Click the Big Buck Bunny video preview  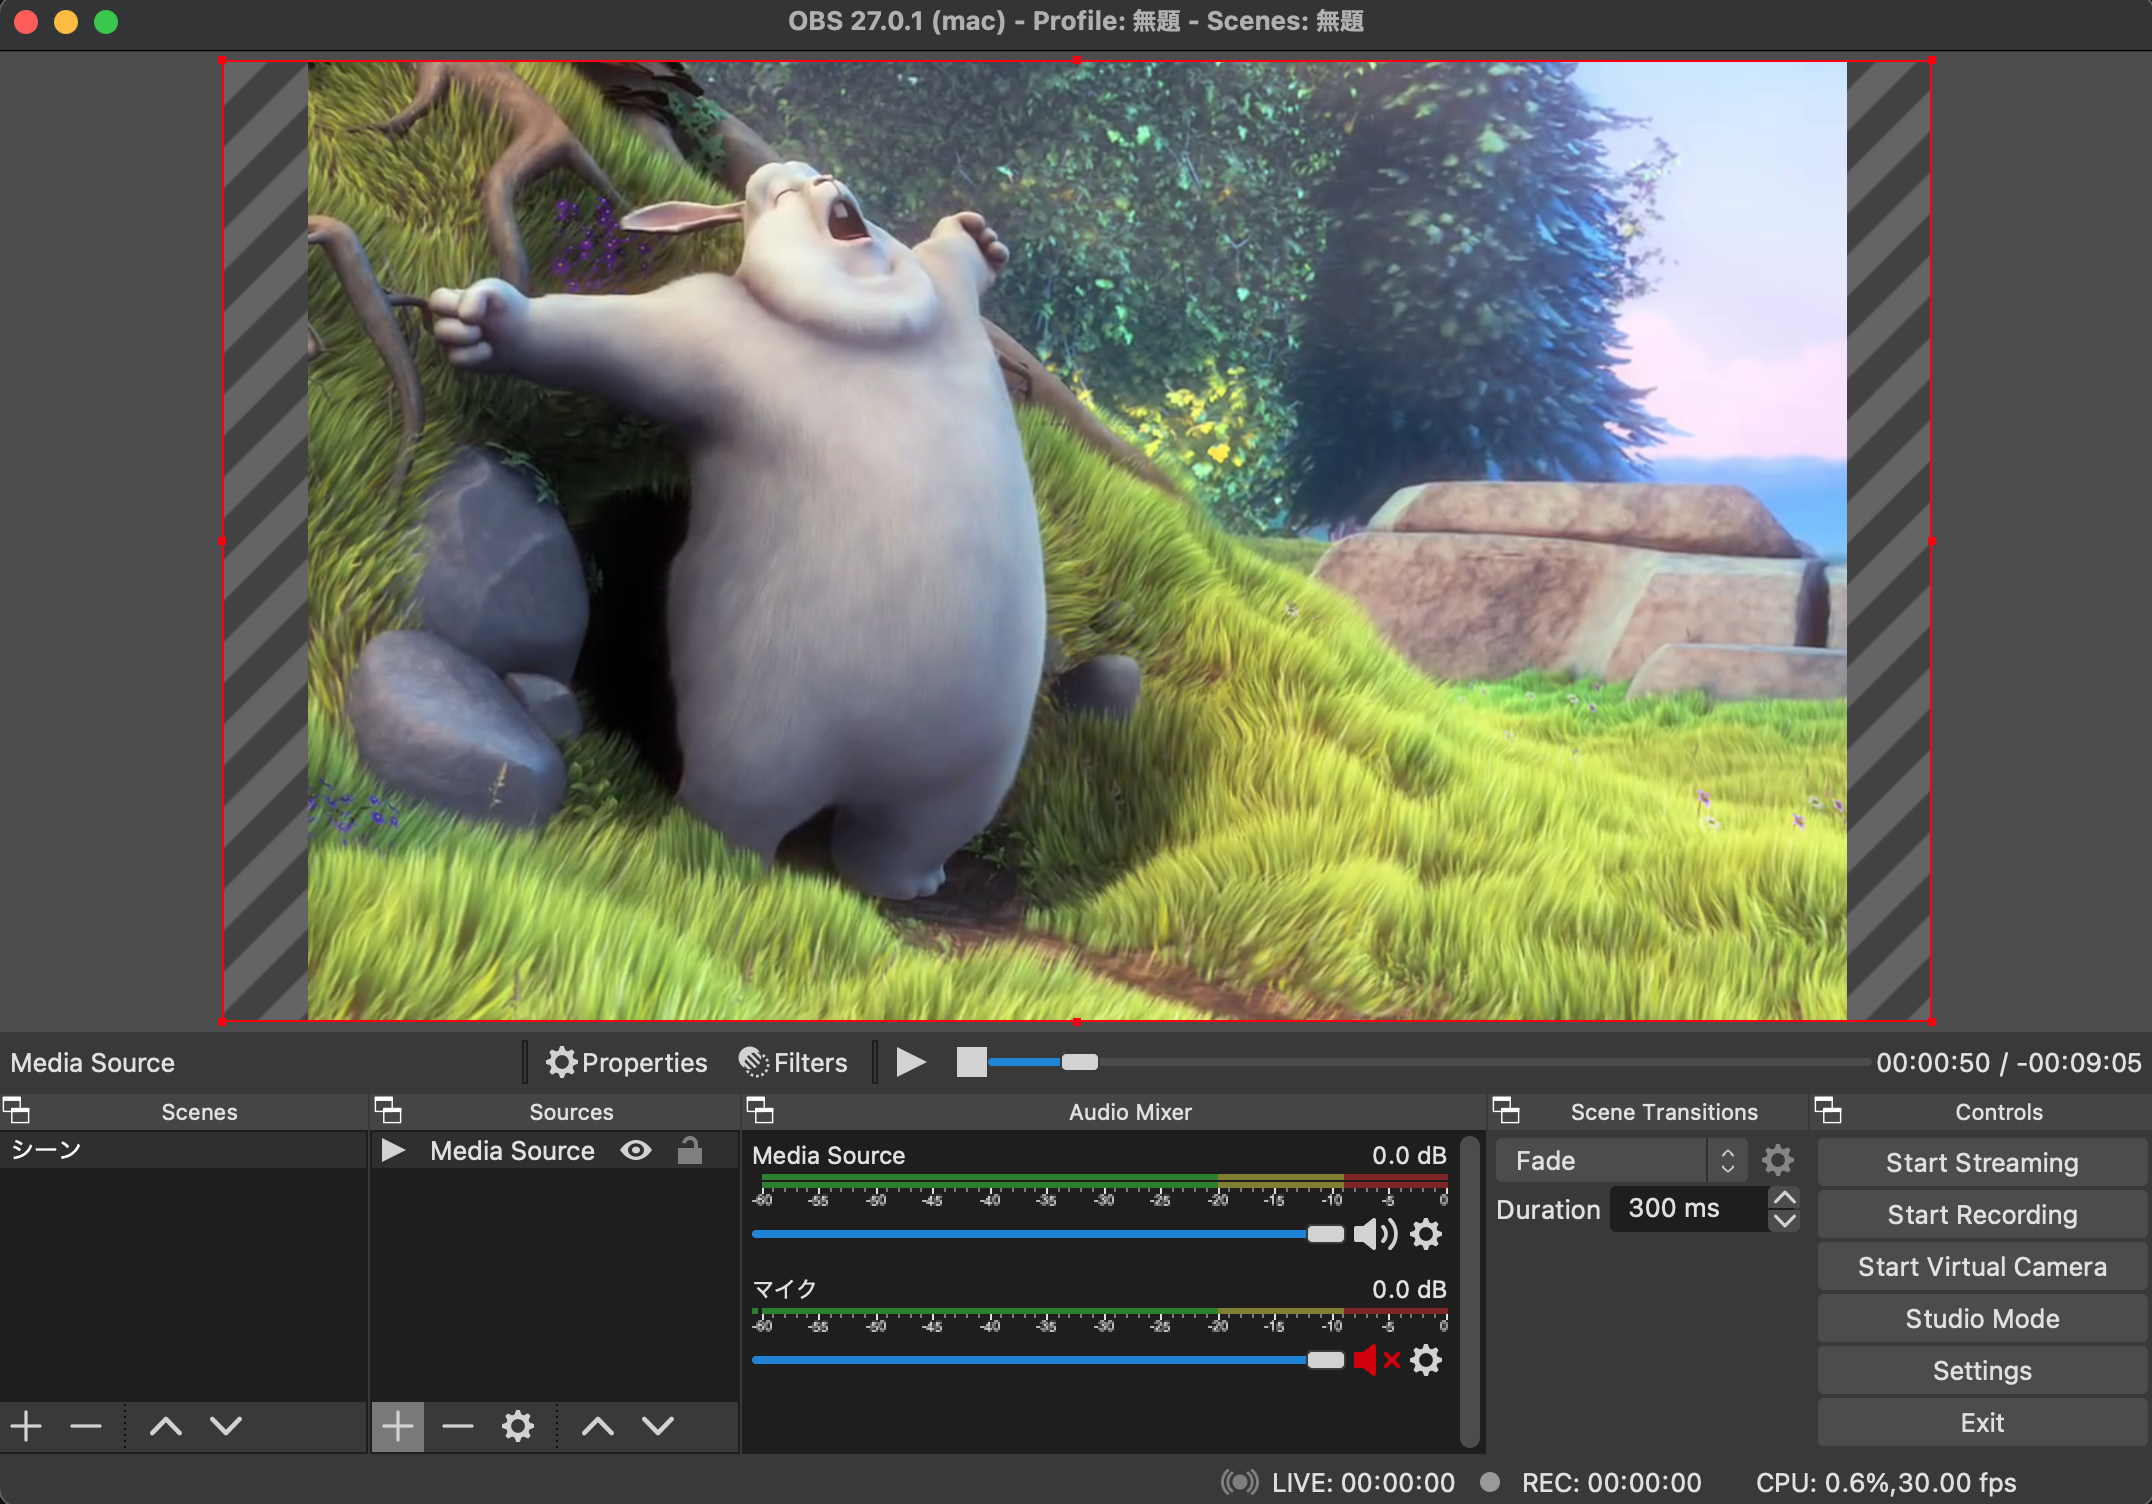point(1077,541)
